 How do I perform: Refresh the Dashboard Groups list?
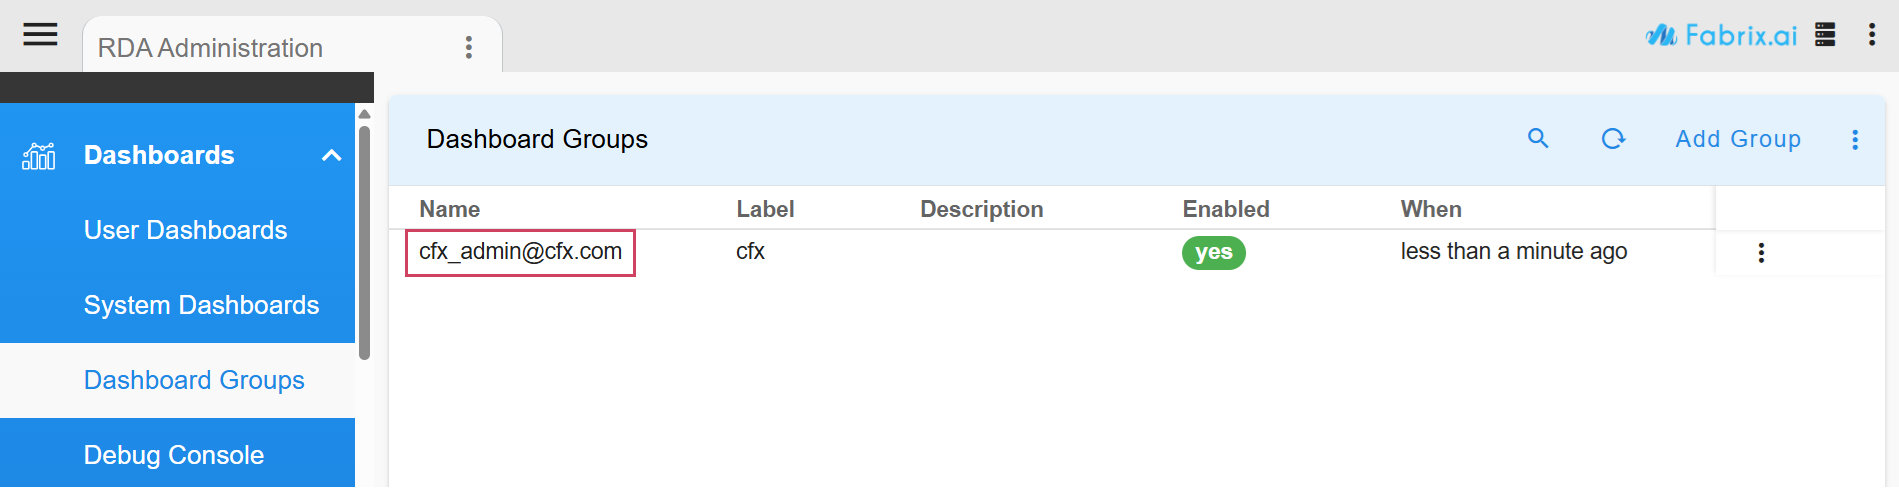(x=1613, y=139)
